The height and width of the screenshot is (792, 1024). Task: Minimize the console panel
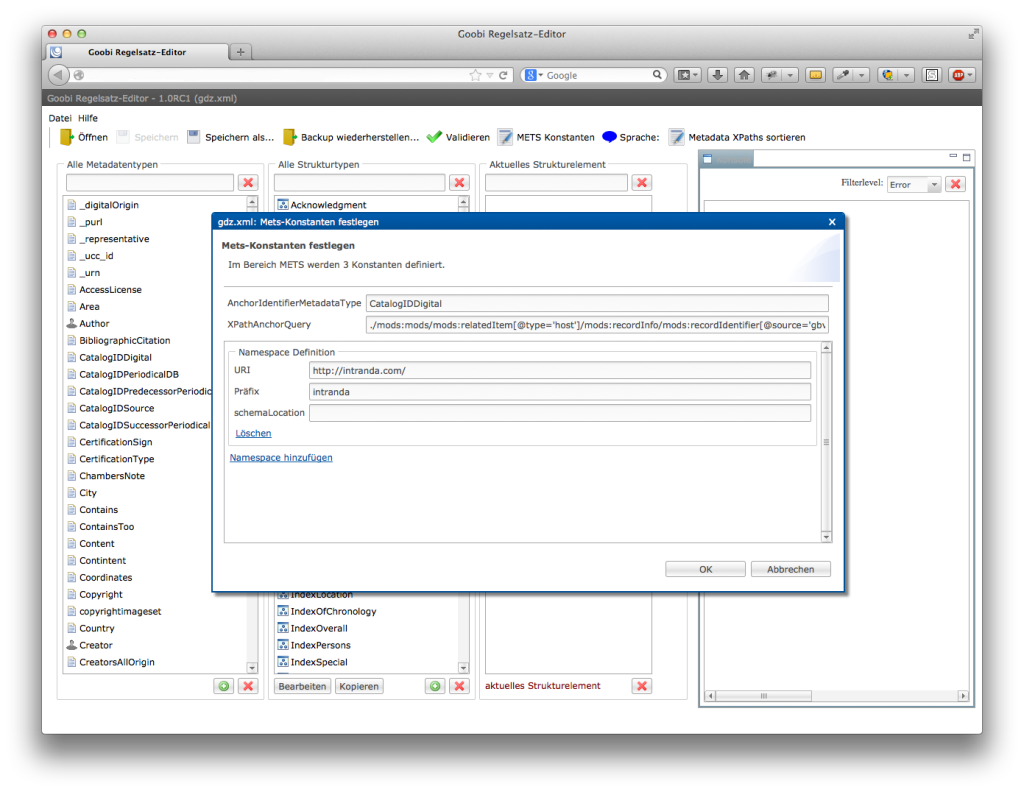click(953, 157)
